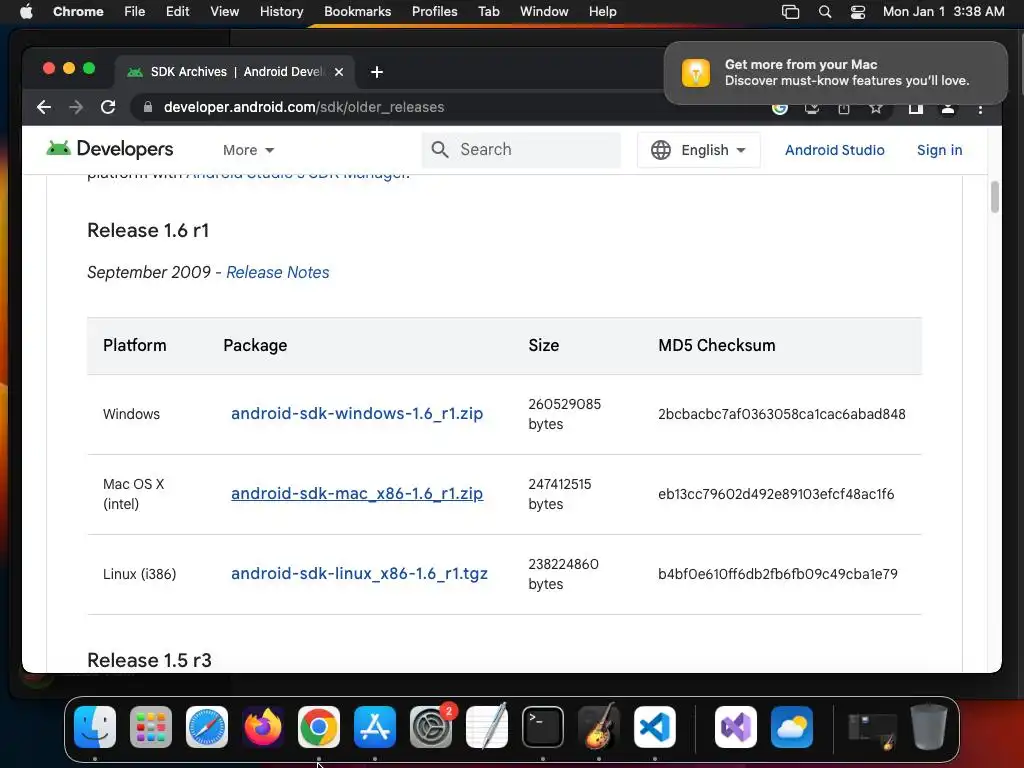
Task: Open the File menu
Action: [135, 12]
